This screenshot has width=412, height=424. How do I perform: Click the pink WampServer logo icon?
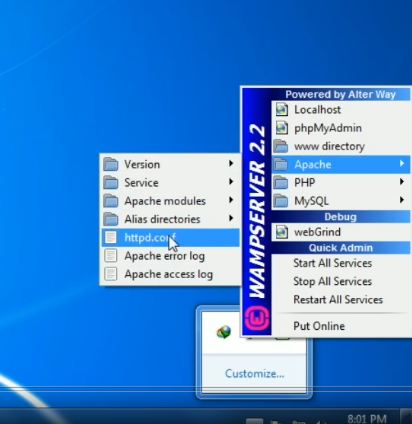pyautogui.click(x=257, y=318)
